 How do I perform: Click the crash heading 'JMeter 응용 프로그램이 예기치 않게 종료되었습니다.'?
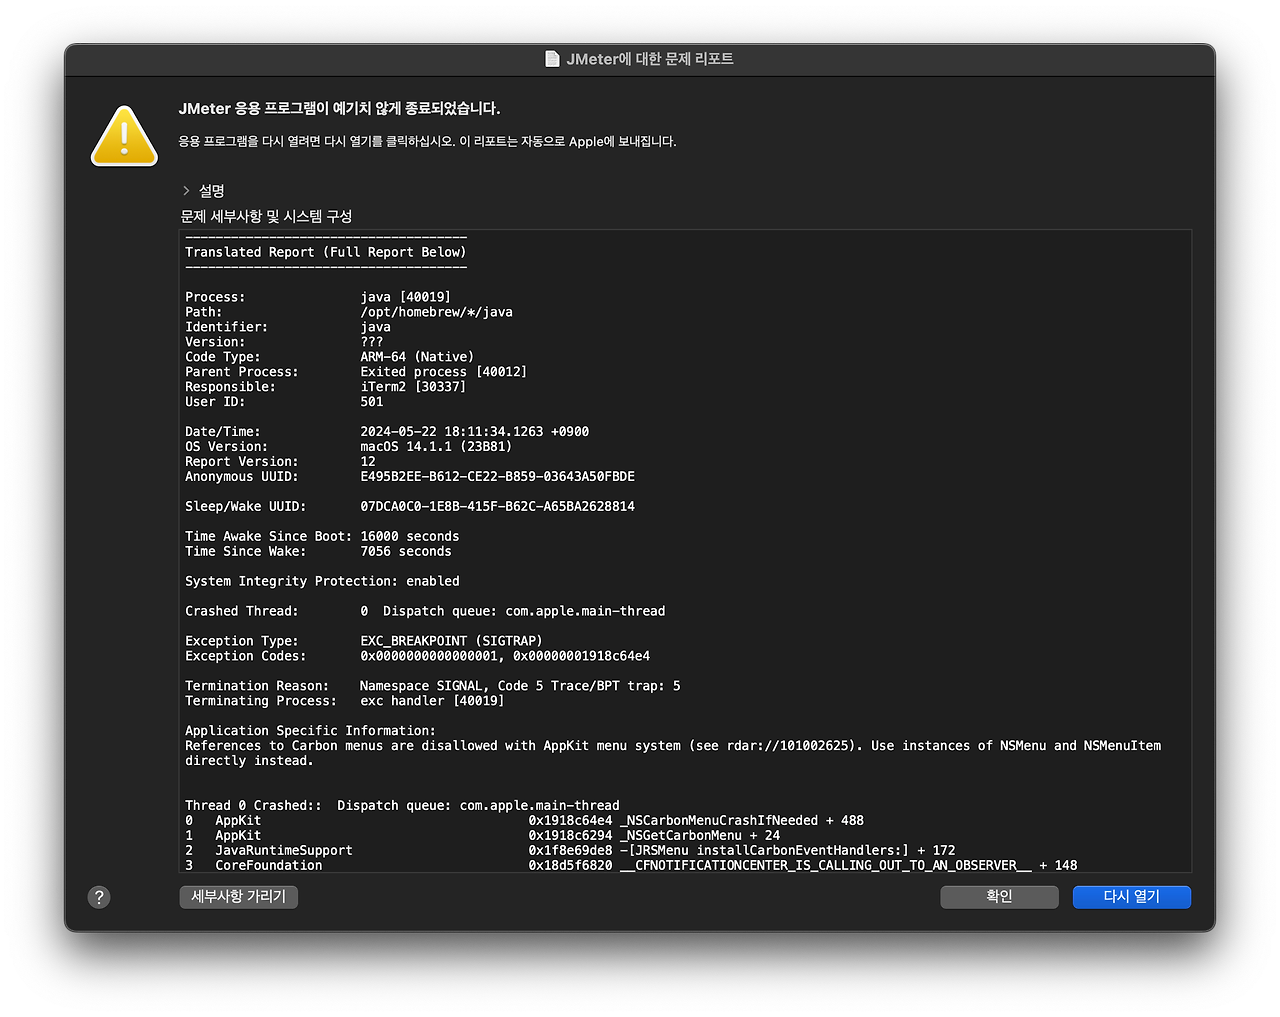pos(339,108)
